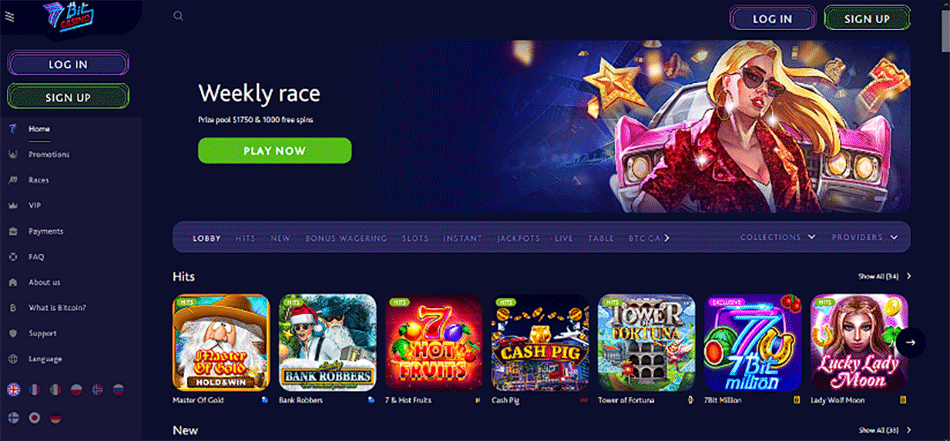Expand the Collections dropdown

[778, 237]
